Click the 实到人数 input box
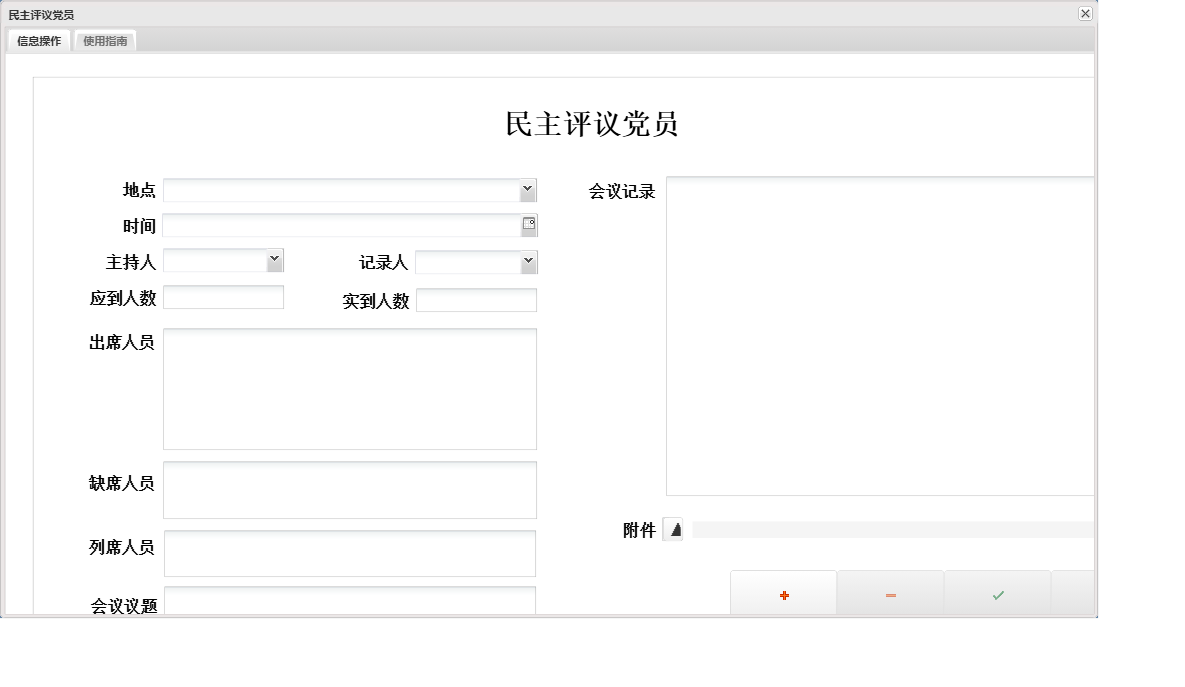The width and height of the screenshot is (1185, 687). coord(477,300)
